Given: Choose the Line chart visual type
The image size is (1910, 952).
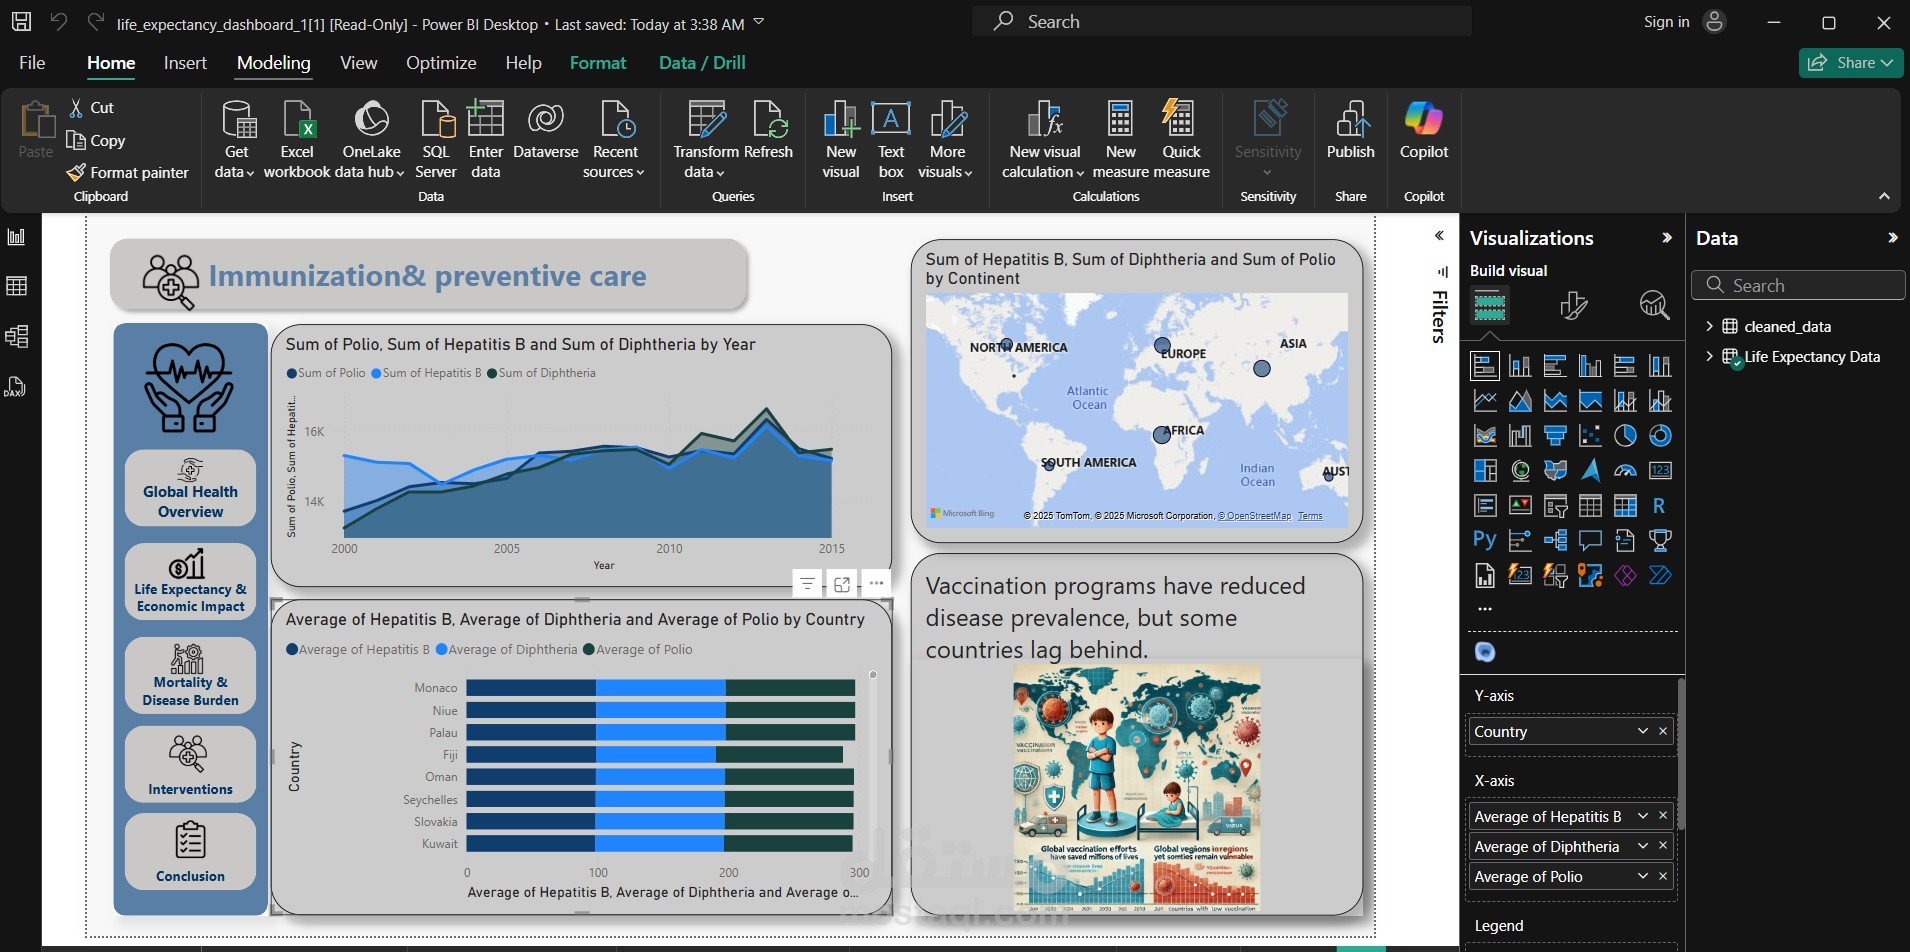Looking at the screenshot, I should [1485, 401].
